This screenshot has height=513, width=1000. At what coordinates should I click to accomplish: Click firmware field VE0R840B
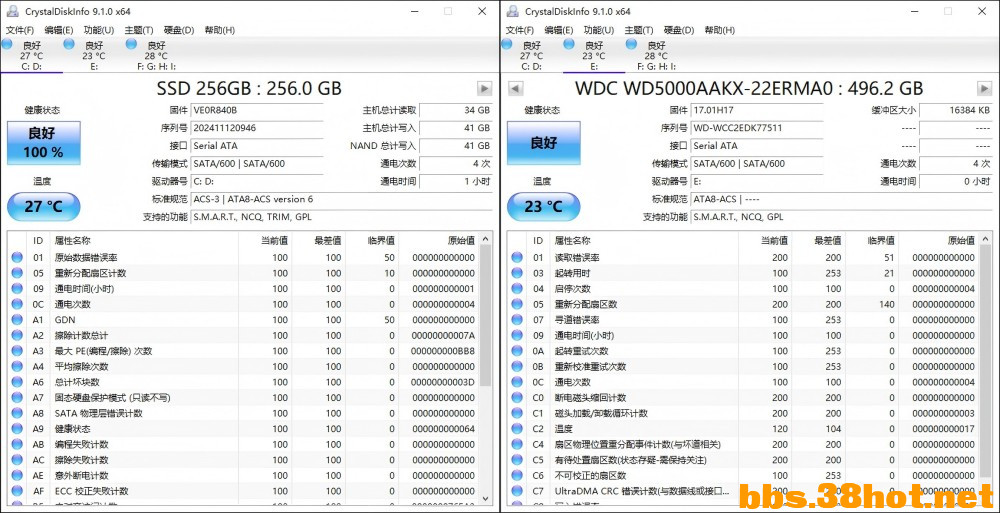pos(257,110)
